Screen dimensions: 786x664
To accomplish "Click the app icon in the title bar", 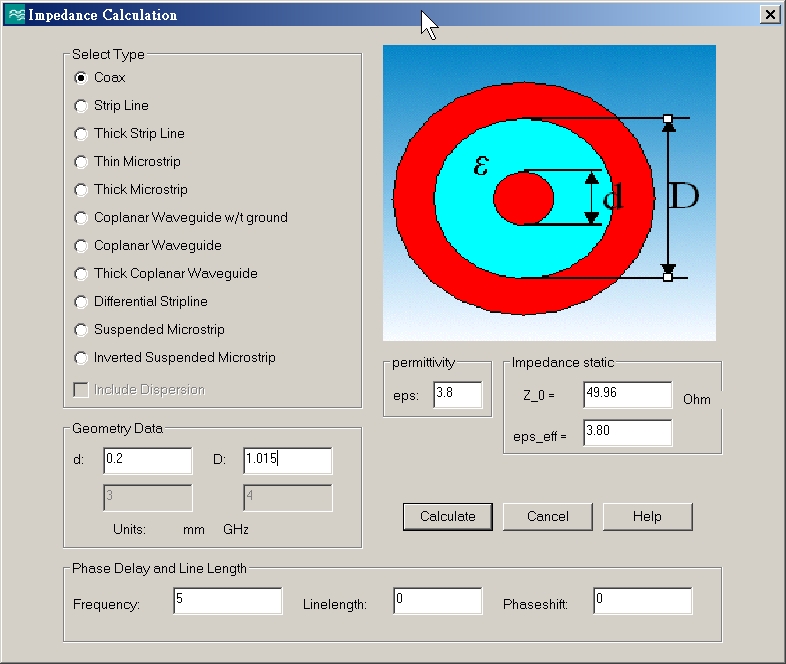I will [x=15, y=15].
